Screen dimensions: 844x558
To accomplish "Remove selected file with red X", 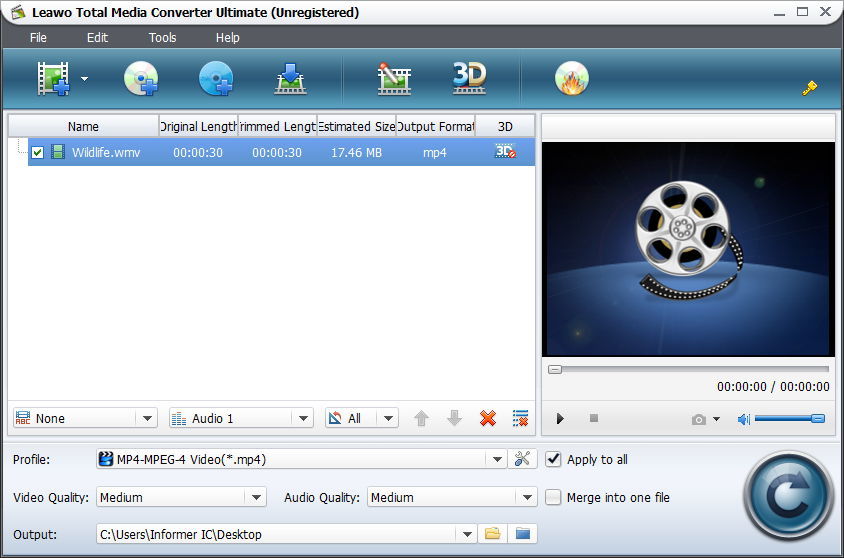I will pyautogui.click(x=488, y=418).
